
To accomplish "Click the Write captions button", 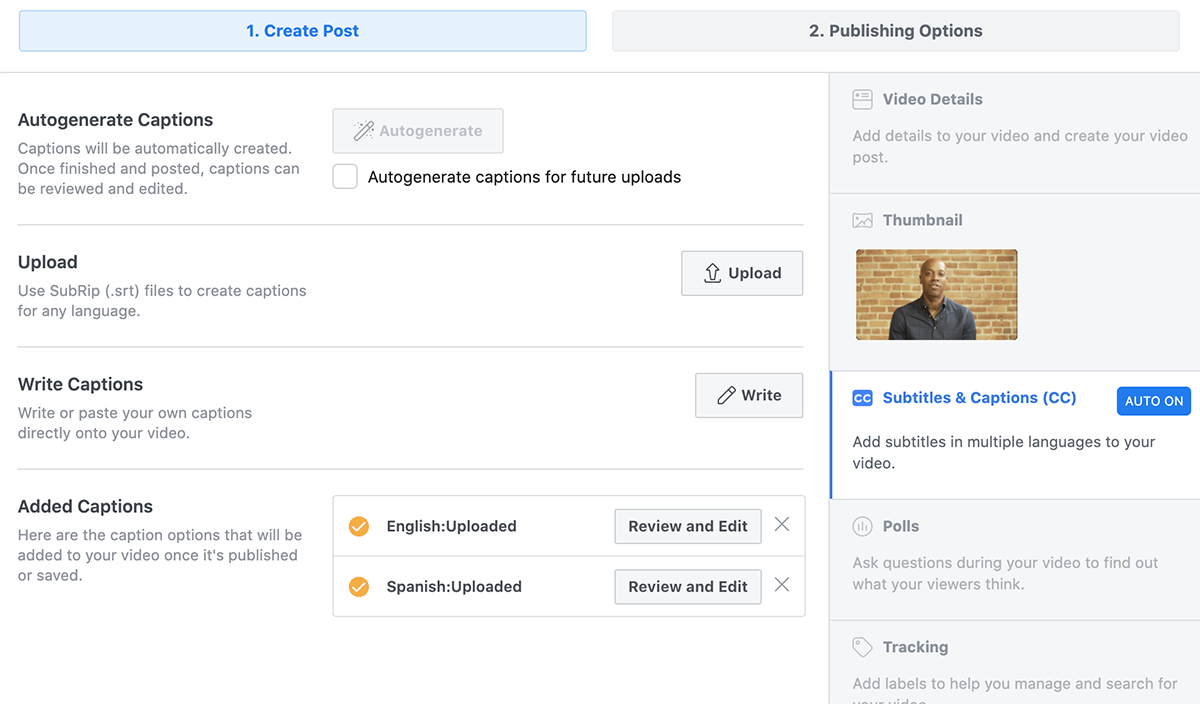I will [749, 395].
